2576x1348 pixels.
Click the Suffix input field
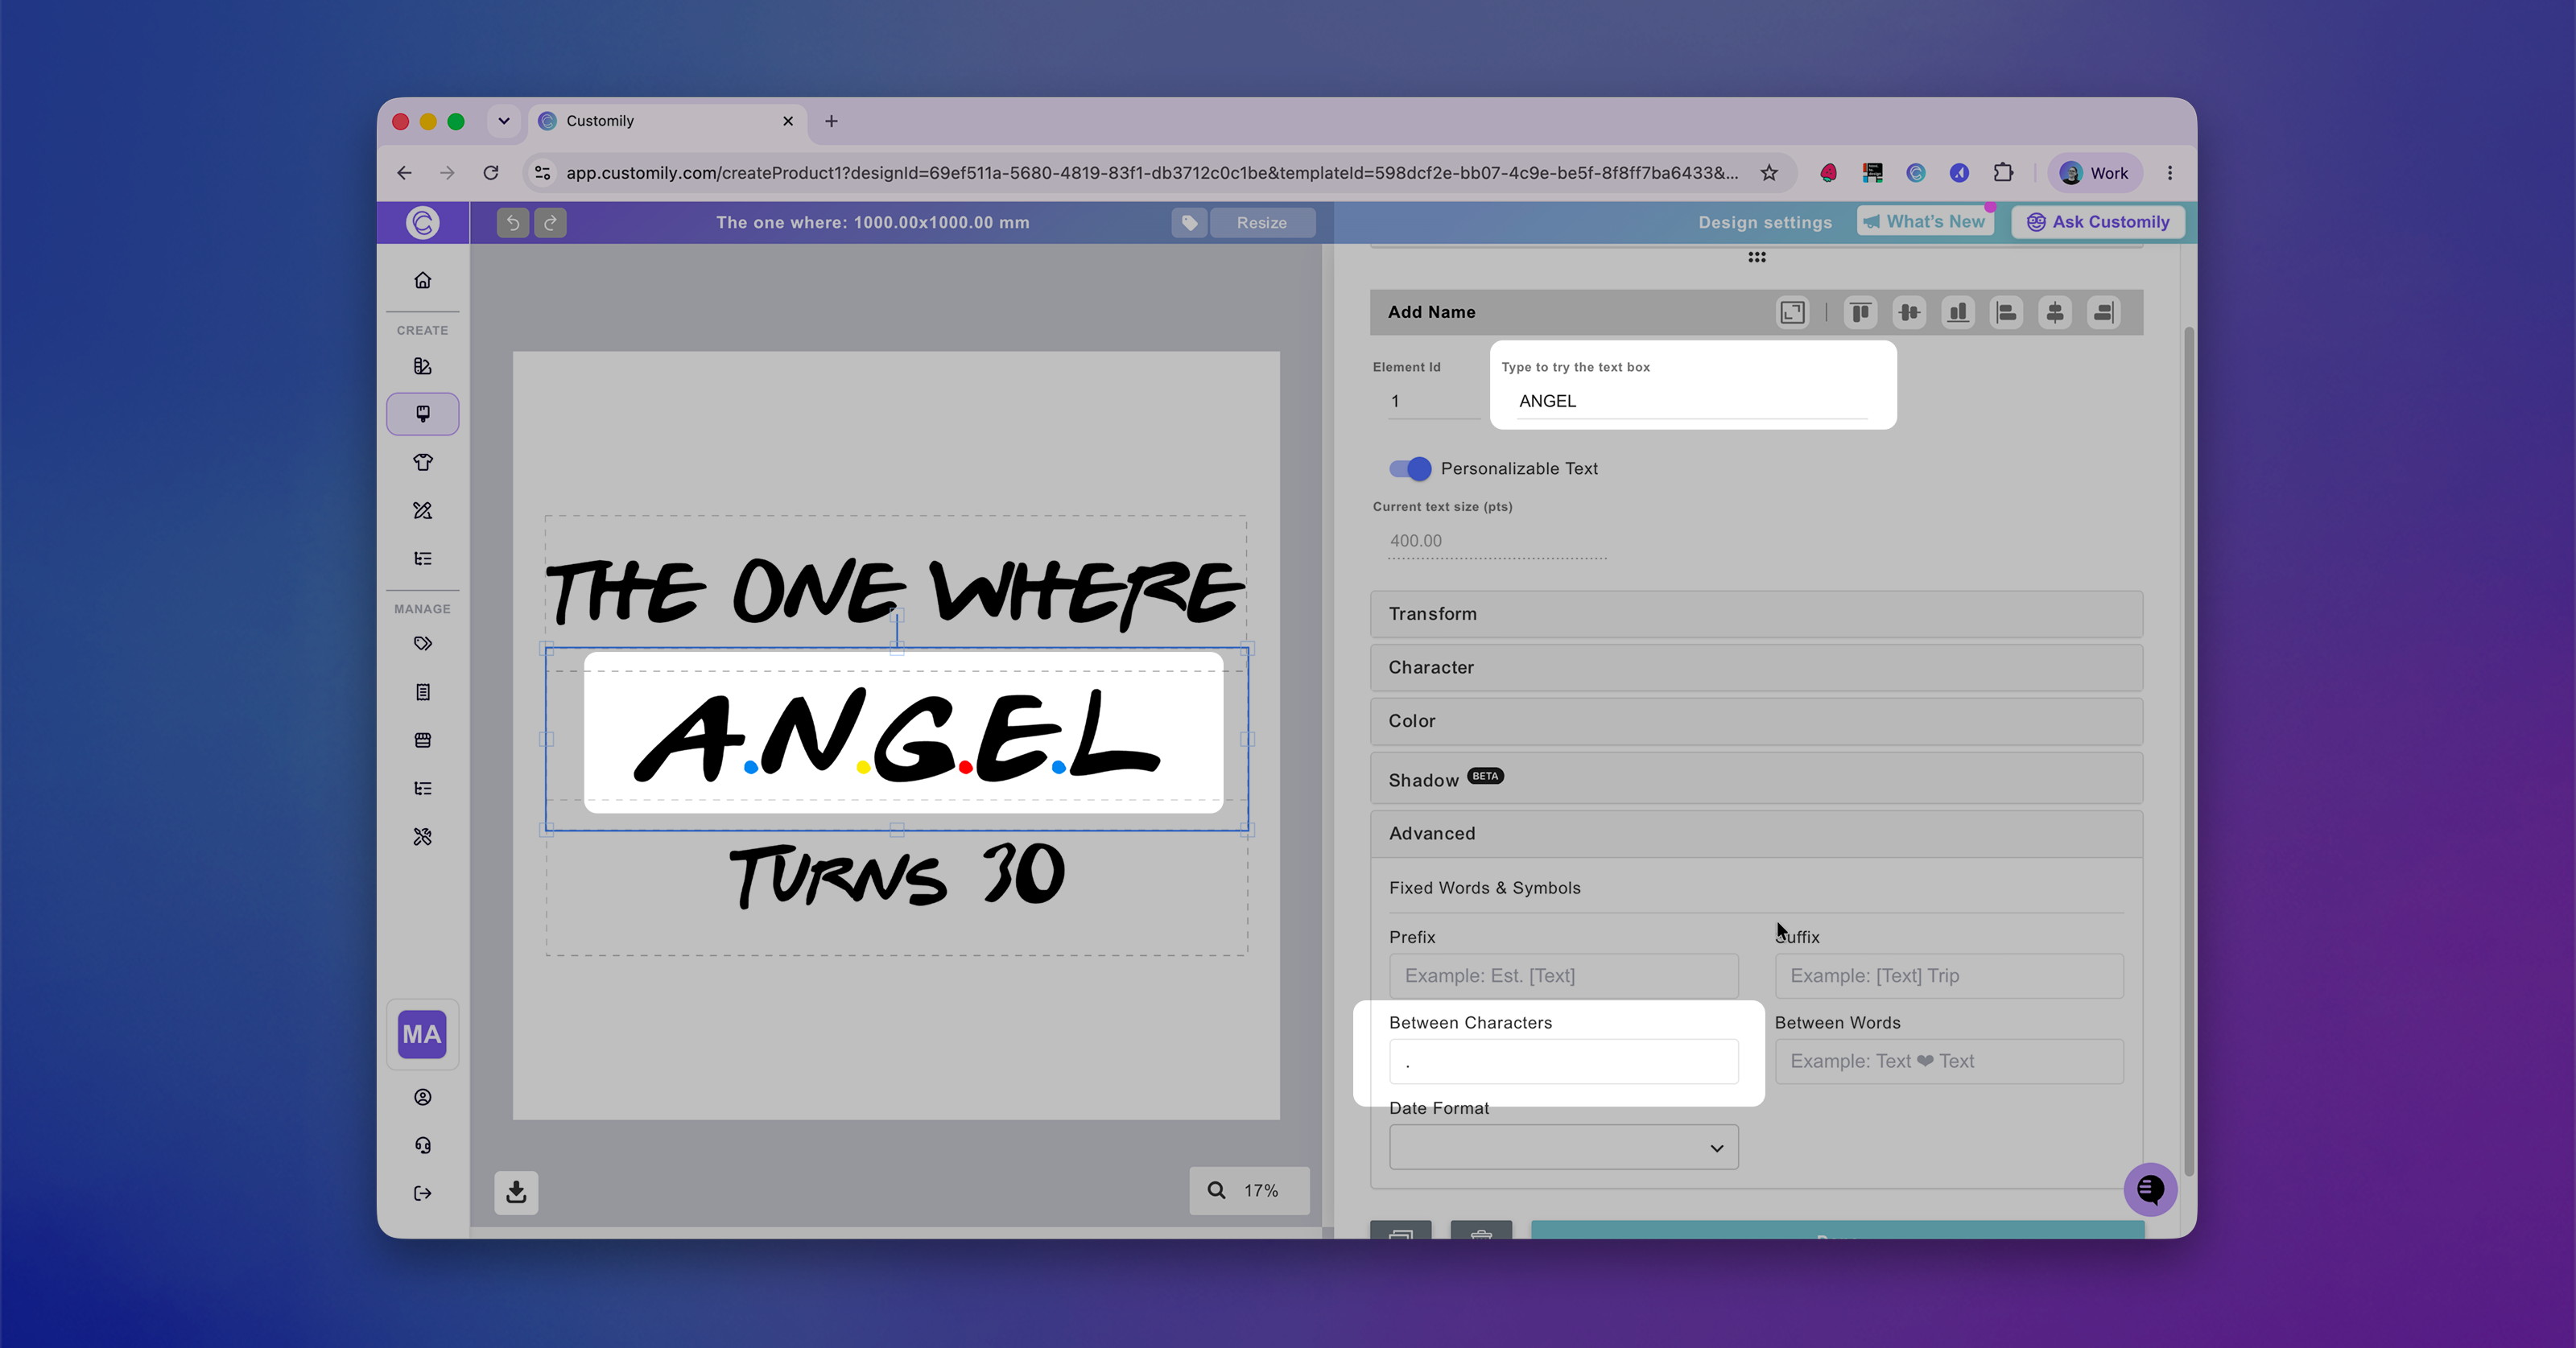pos(1949,976)
